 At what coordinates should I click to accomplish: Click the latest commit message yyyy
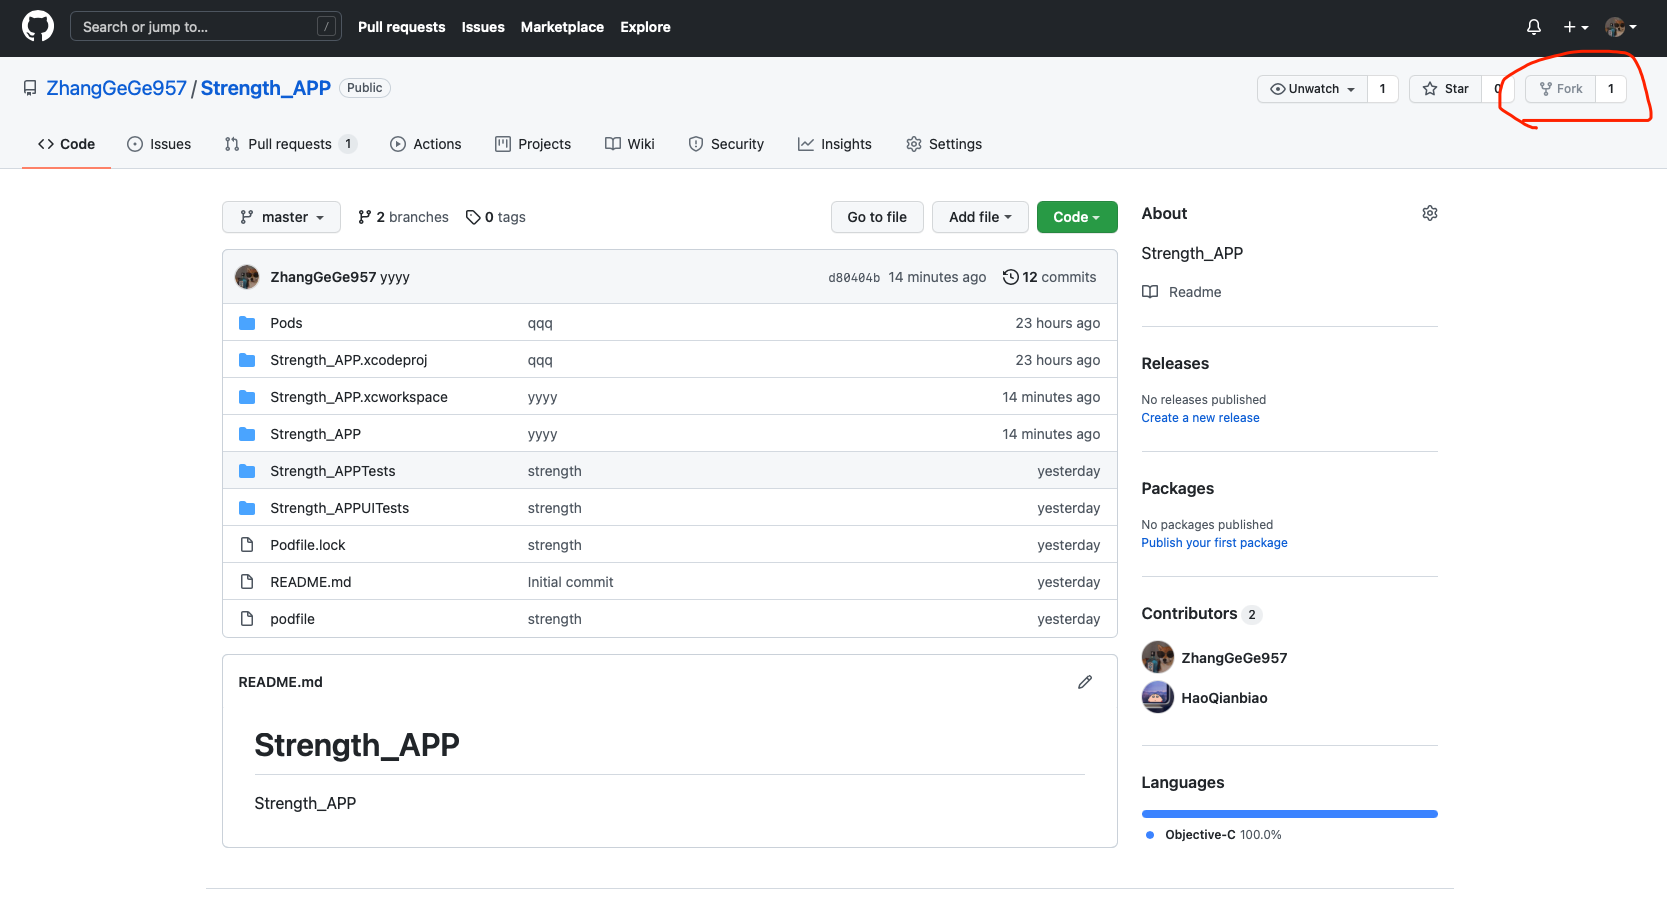click(x=395, y=277)
